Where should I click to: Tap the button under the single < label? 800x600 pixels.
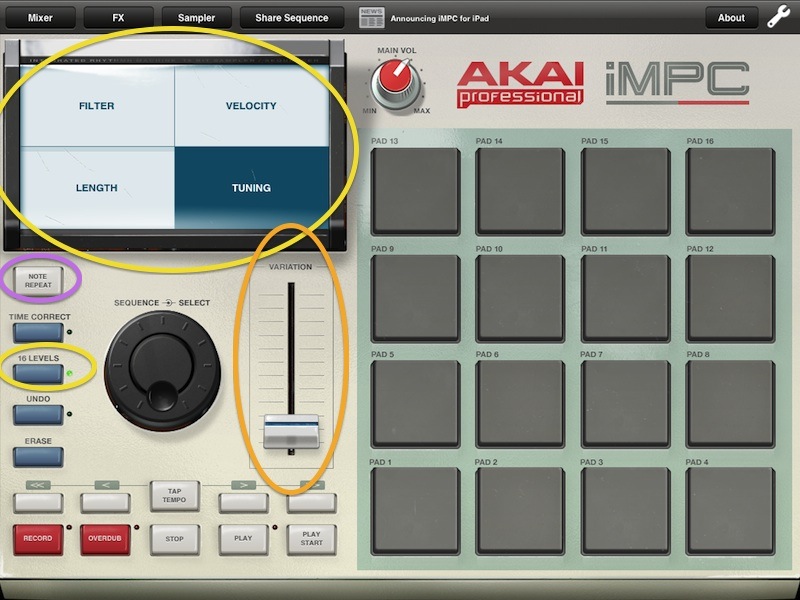click(106, 503)
